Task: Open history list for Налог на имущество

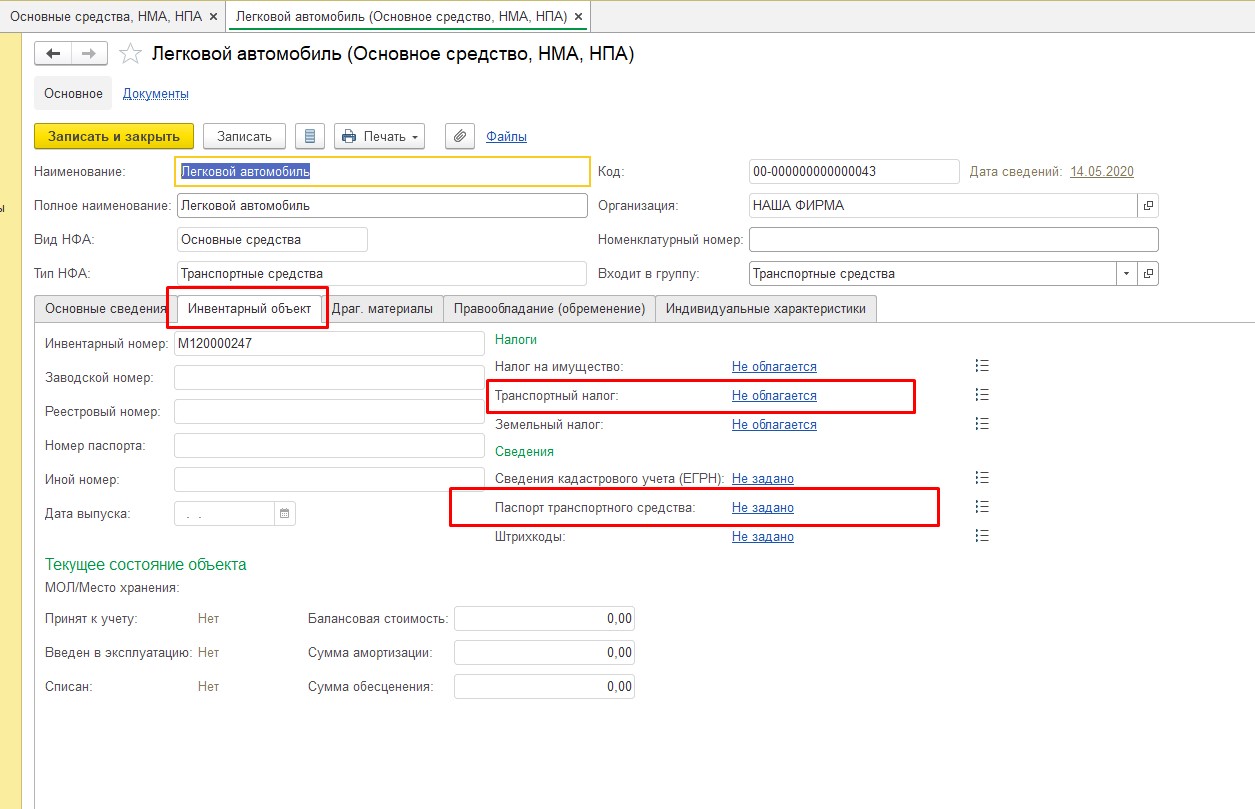Action: tap(982, 366)
